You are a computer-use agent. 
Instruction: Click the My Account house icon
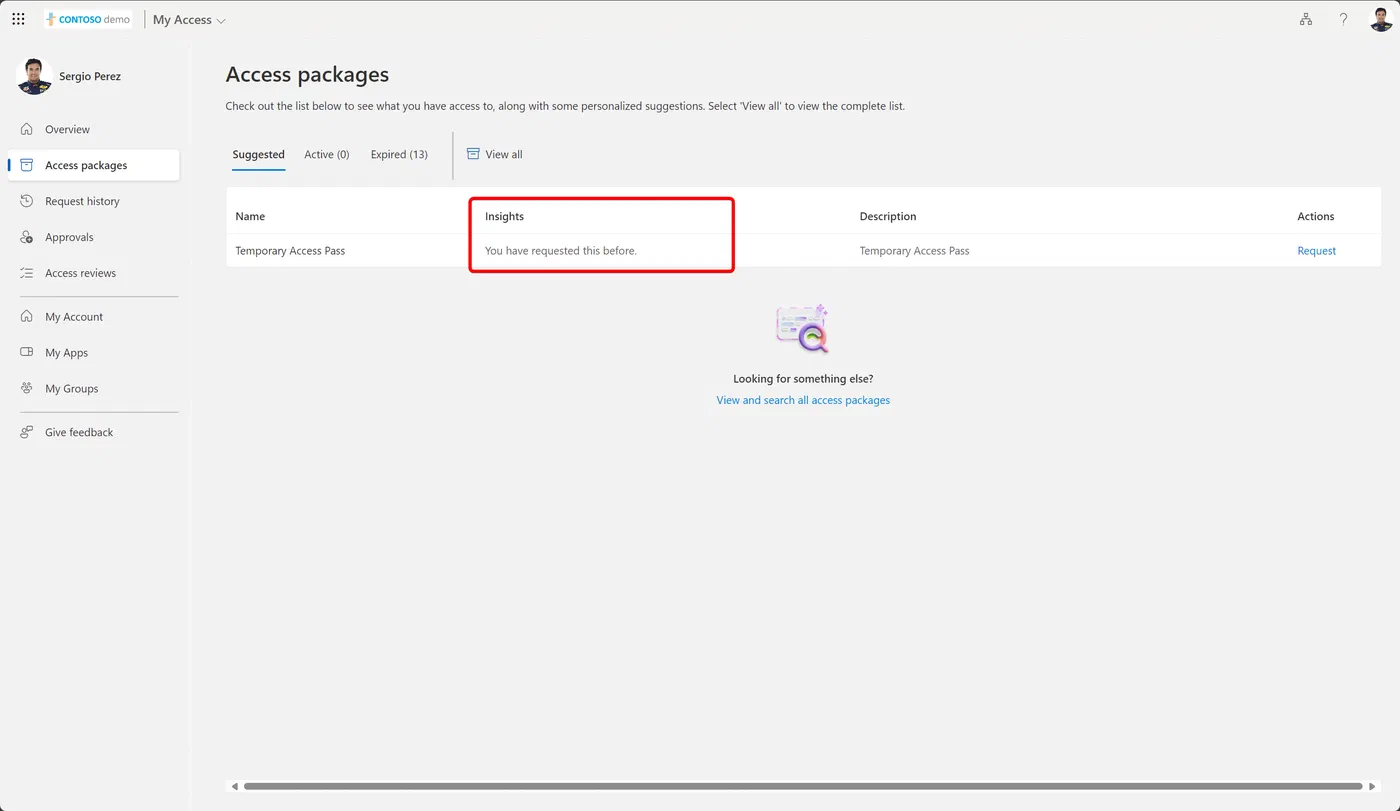(x=27, y=317)
